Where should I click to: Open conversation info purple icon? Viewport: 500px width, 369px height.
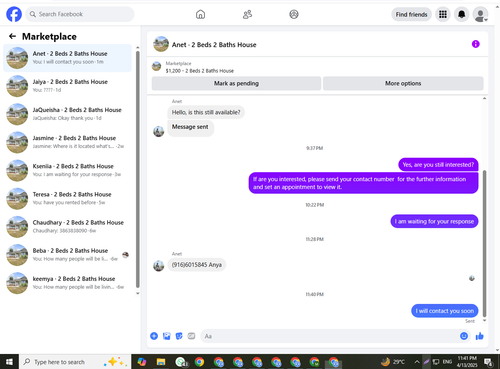click(x=476, y=44)
